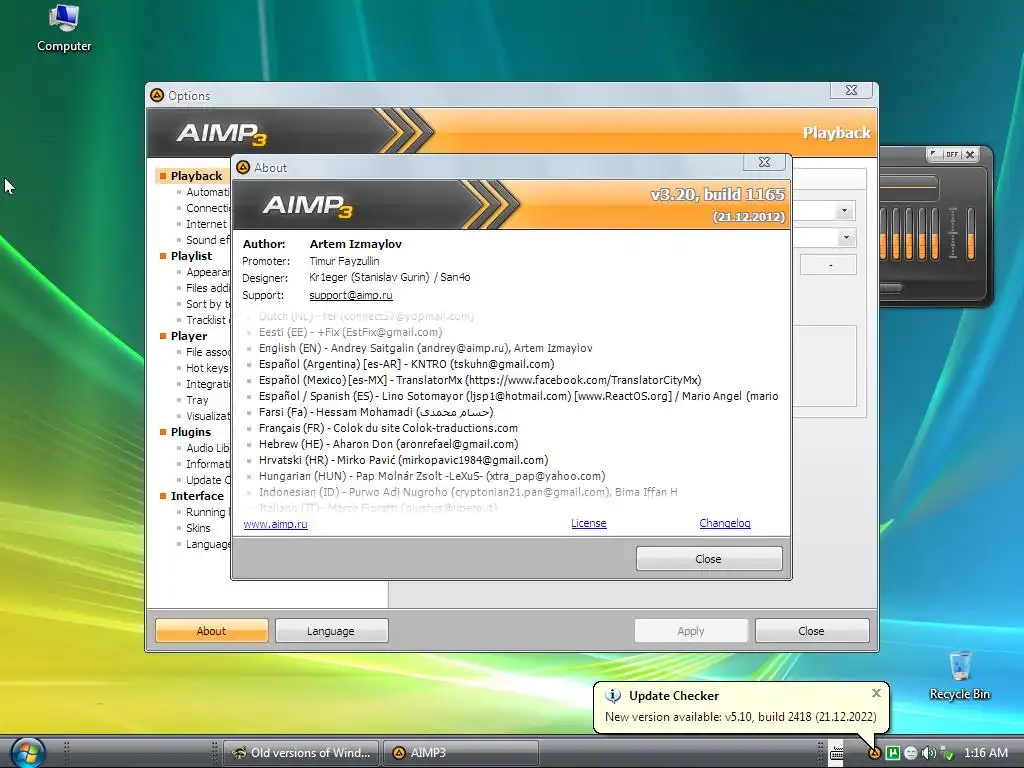Open the Recycle Bin desktop icon

(959, 677)
